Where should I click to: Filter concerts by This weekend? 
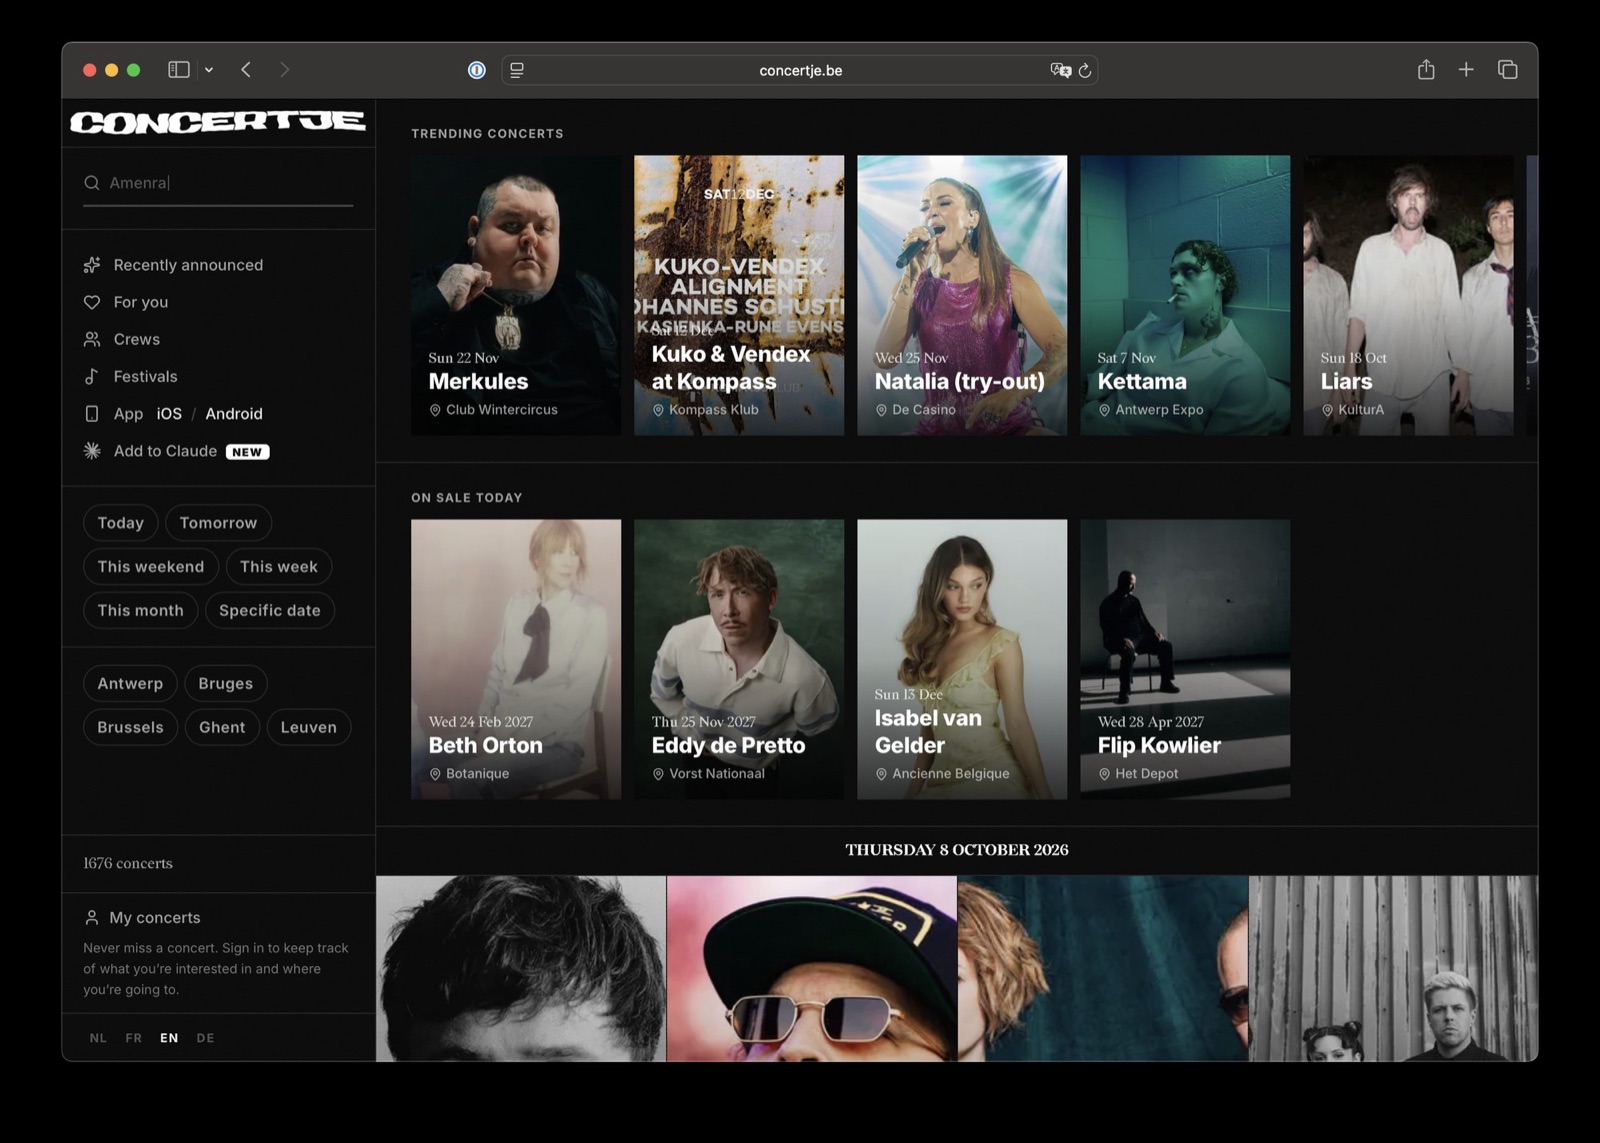(151, 567)
